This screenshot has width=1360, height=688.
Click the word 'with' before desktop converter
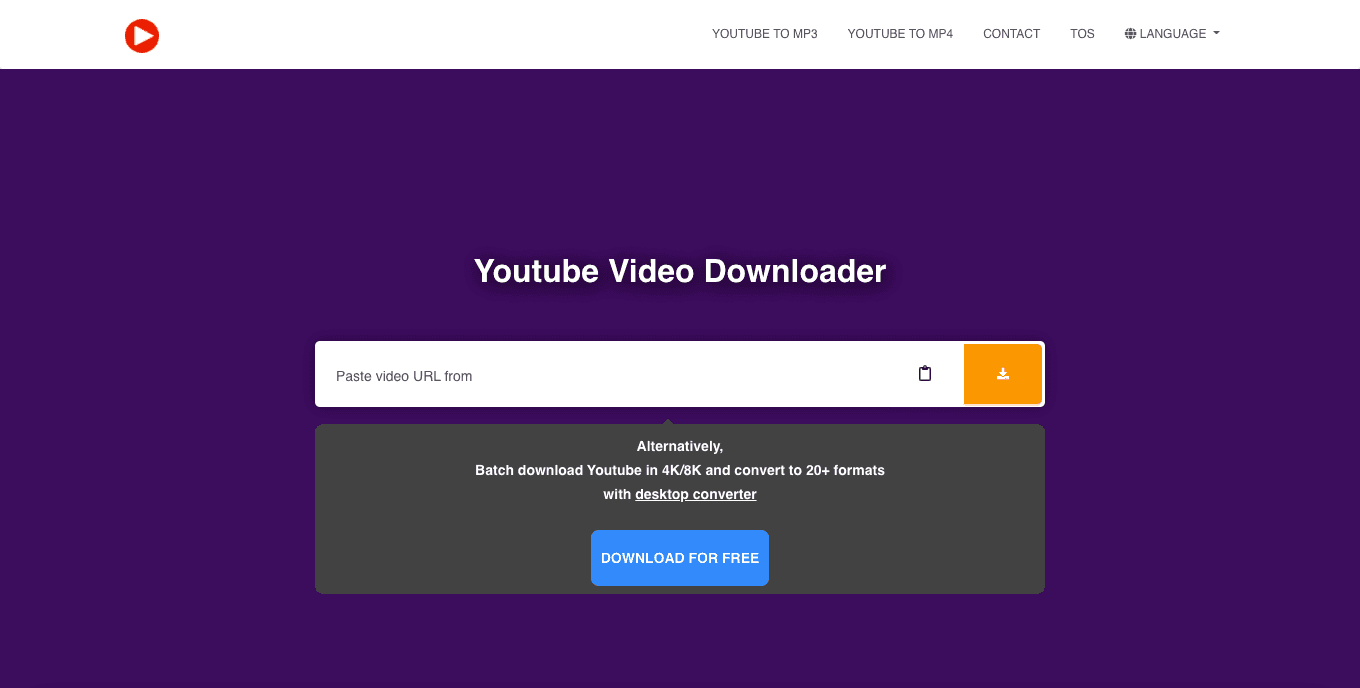click(x=617, y=494)
